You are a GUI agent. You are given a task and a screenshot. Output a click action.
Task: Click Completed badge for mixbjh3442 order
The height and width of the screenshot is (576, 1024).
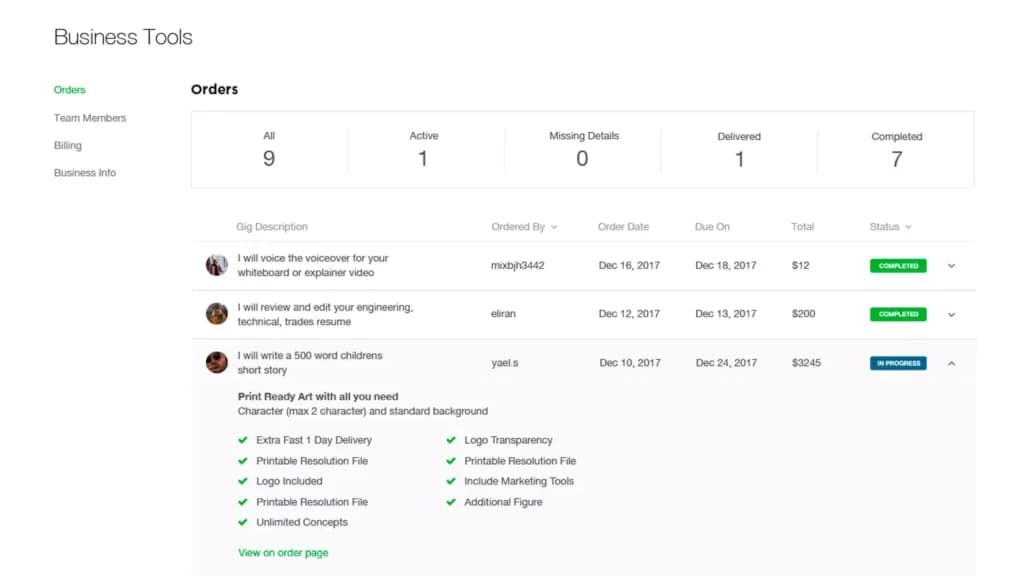898,266
